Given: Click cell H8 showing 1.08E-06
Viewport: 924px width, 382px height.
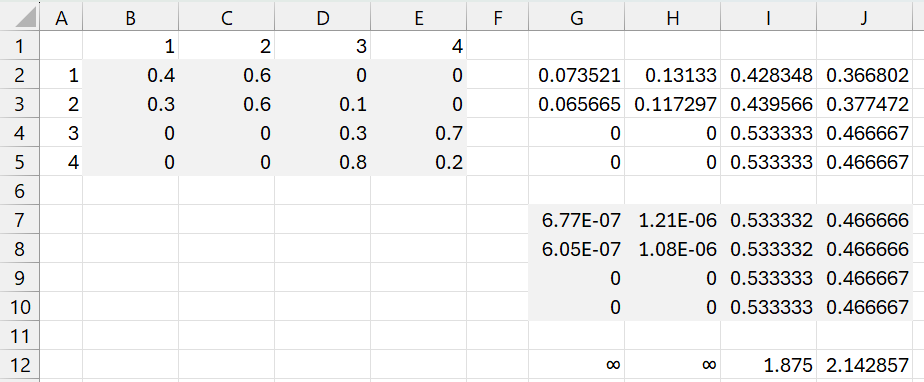Looking at the screenshot, I should point(672,248).
